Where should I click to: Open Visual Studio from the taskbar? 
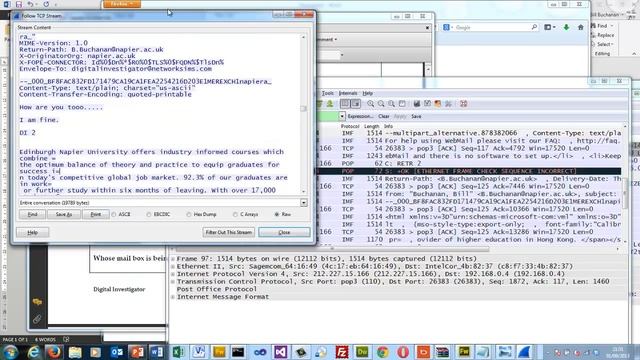280,352
